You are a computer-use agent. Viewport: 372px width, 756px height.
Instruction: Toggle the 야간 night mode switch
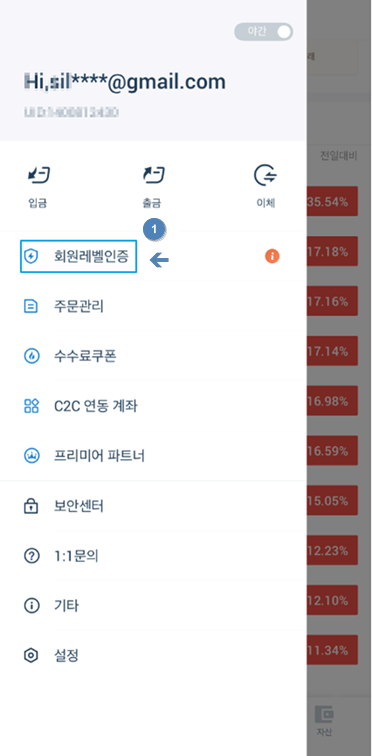point(264,32)
